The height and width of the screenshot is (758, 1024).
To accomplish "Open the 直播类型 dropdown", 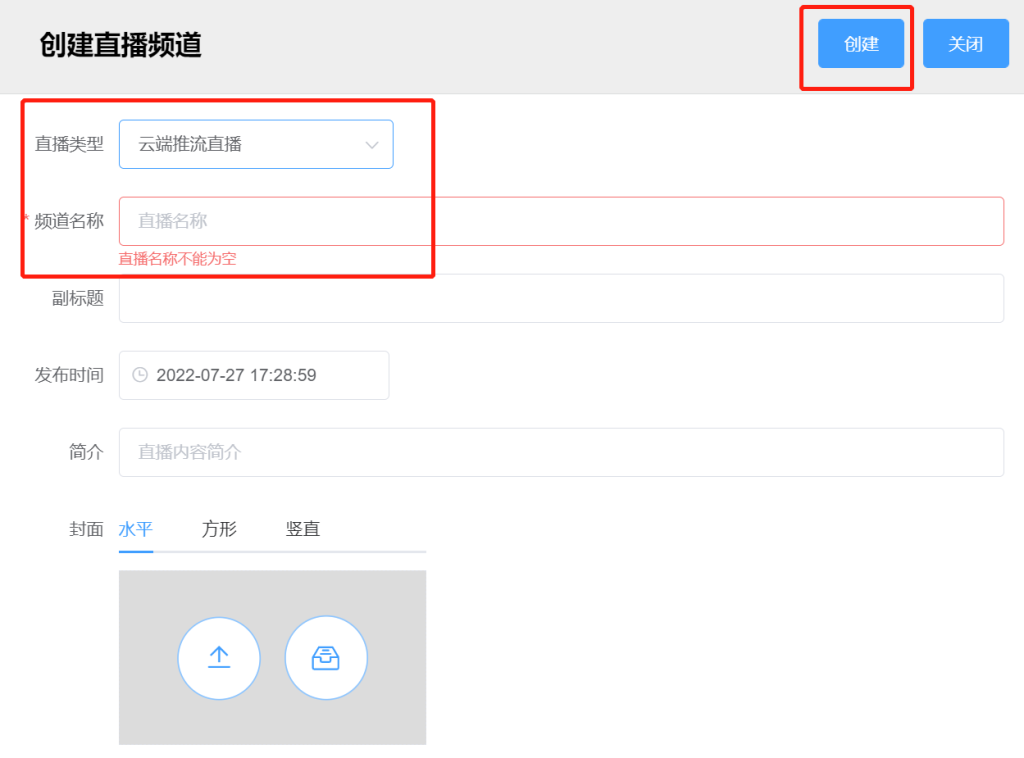I will tap(256, 144).
